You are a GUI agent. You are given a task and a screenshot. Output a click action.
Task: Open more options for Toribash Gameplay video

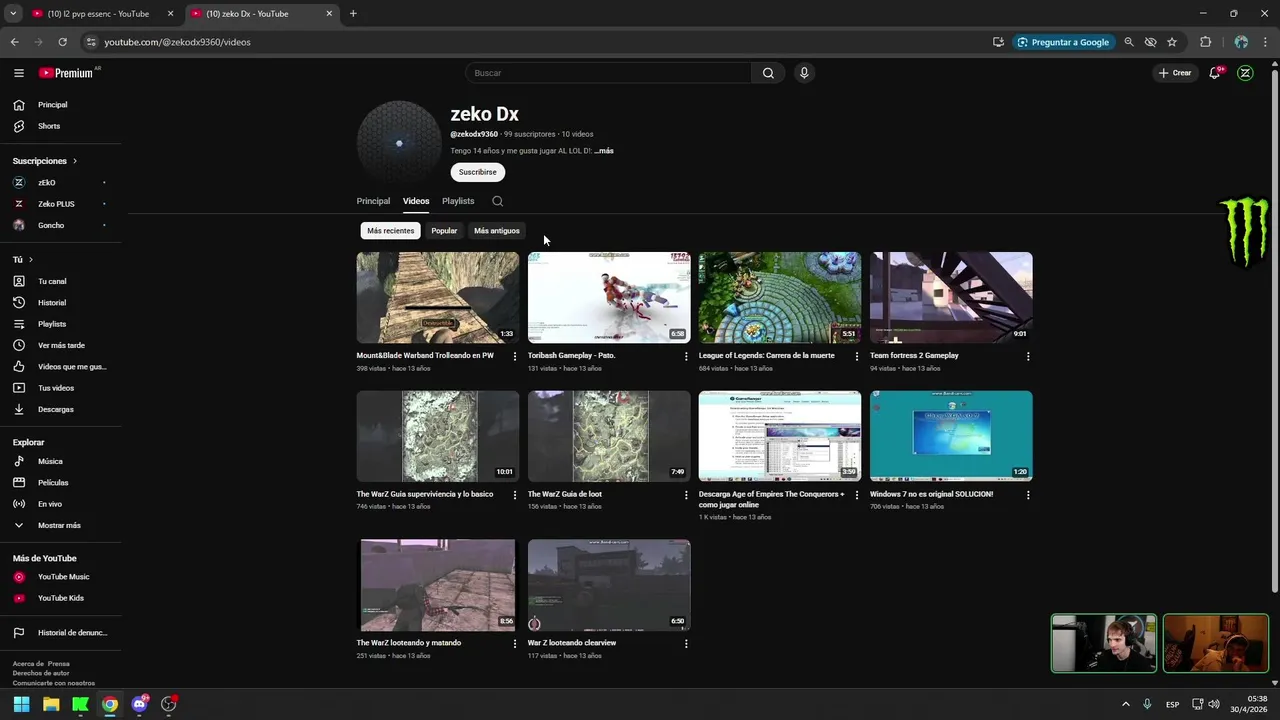686,356
